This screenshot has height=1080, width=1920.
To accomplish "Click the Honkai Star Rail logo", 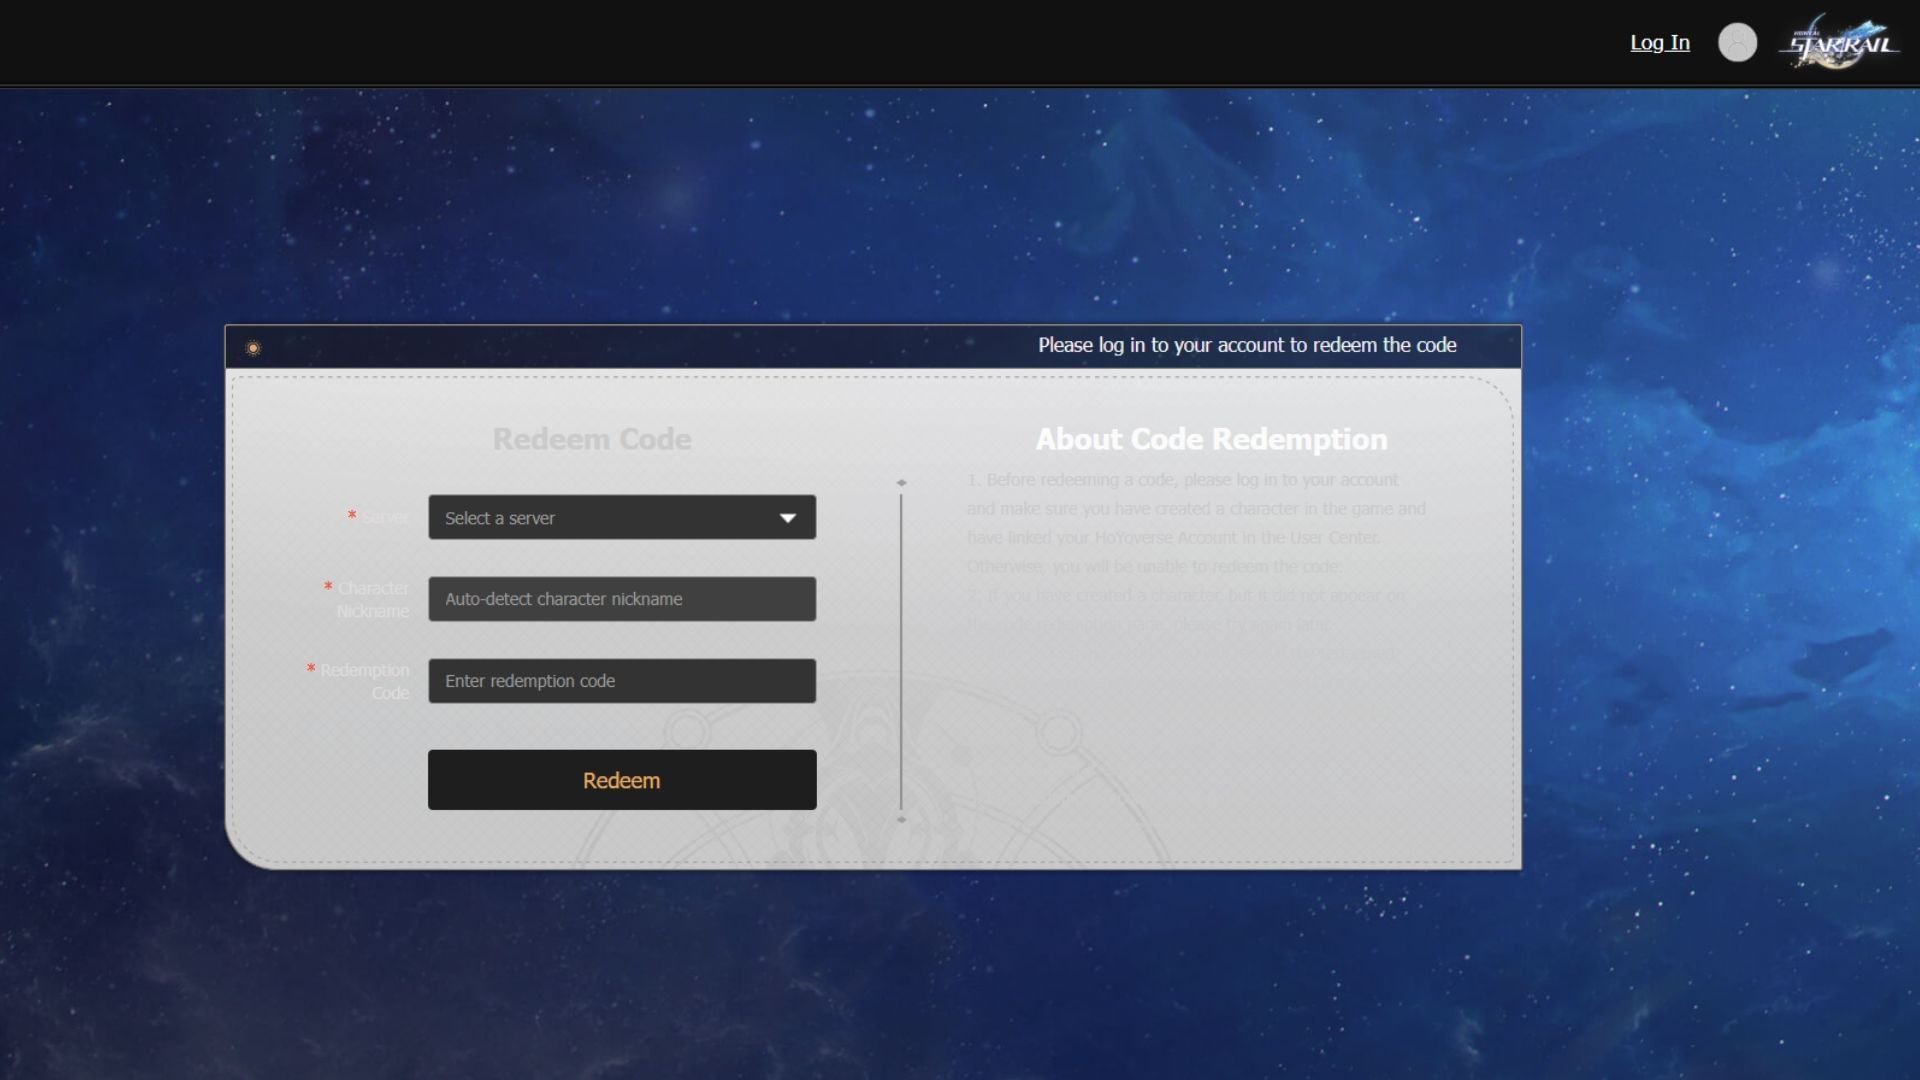I will click(x=1839, y=42).
